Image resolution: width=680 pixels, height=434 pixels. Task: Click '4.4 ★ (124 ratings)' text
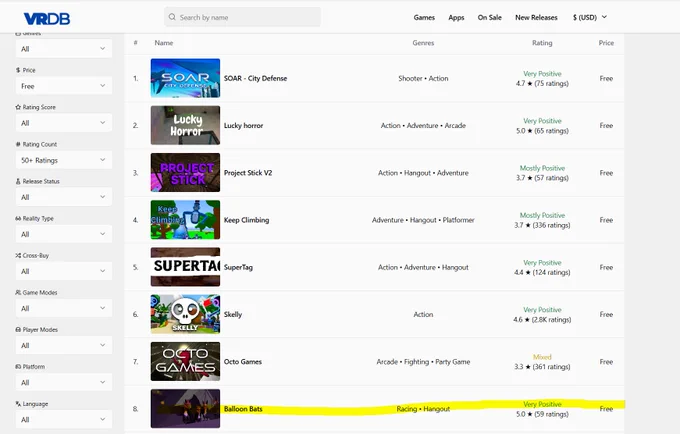pos(542,272)
